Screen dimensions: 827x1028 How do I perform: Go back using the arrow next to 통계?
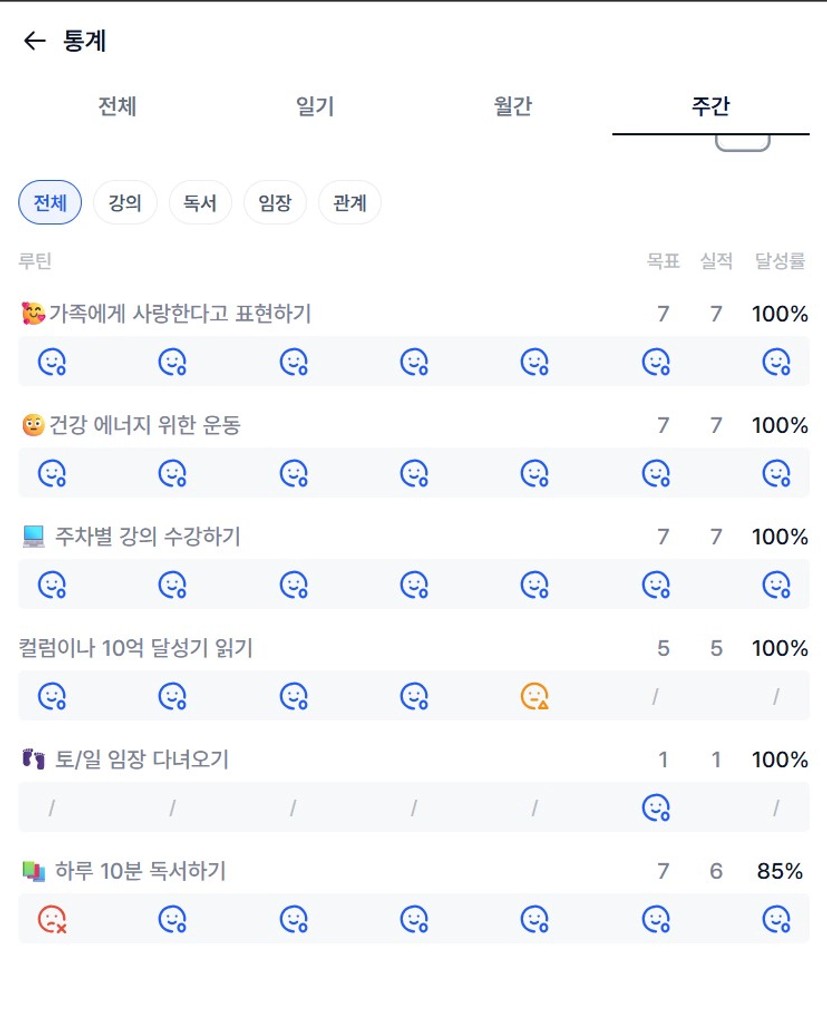35,41
